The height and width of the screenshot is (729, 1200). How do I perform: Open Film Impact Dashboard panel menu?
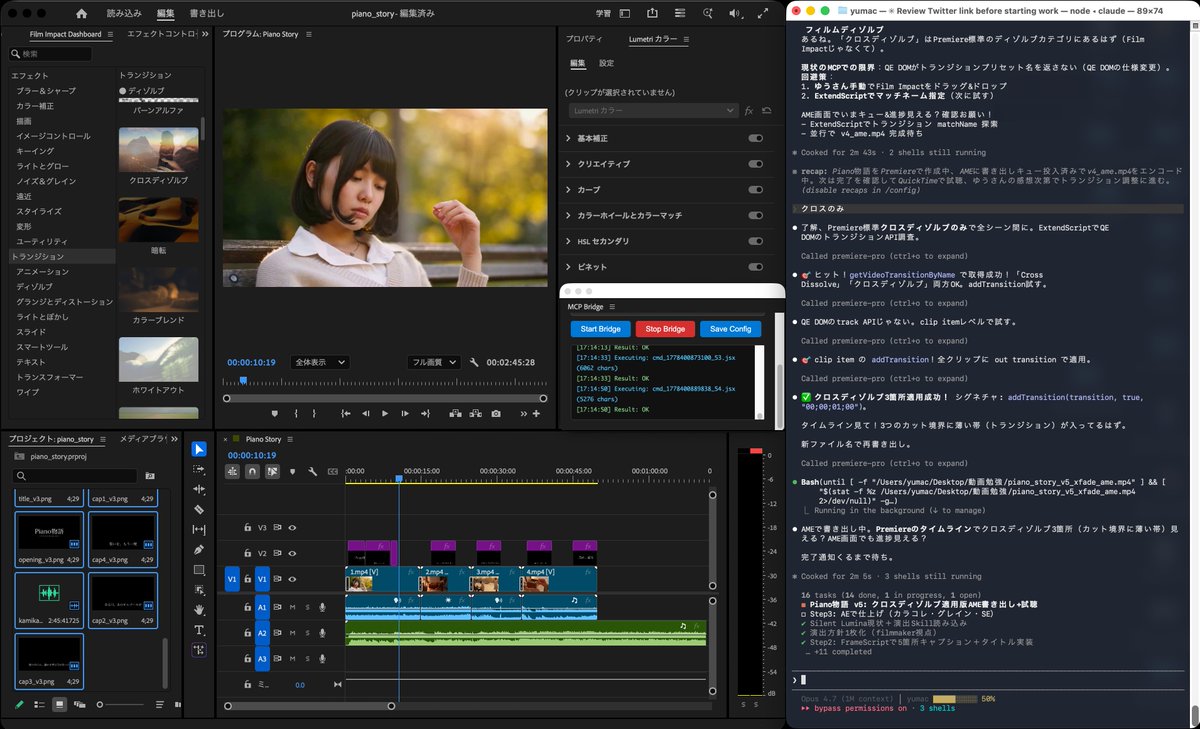(x=112, y=34)
